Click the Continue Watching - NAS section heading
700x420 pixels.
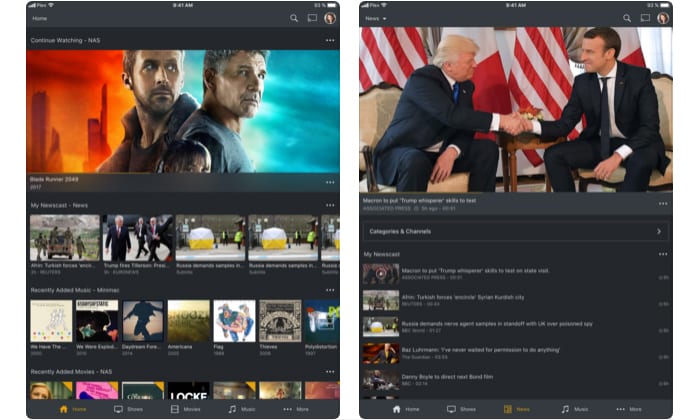coord(65,40)
